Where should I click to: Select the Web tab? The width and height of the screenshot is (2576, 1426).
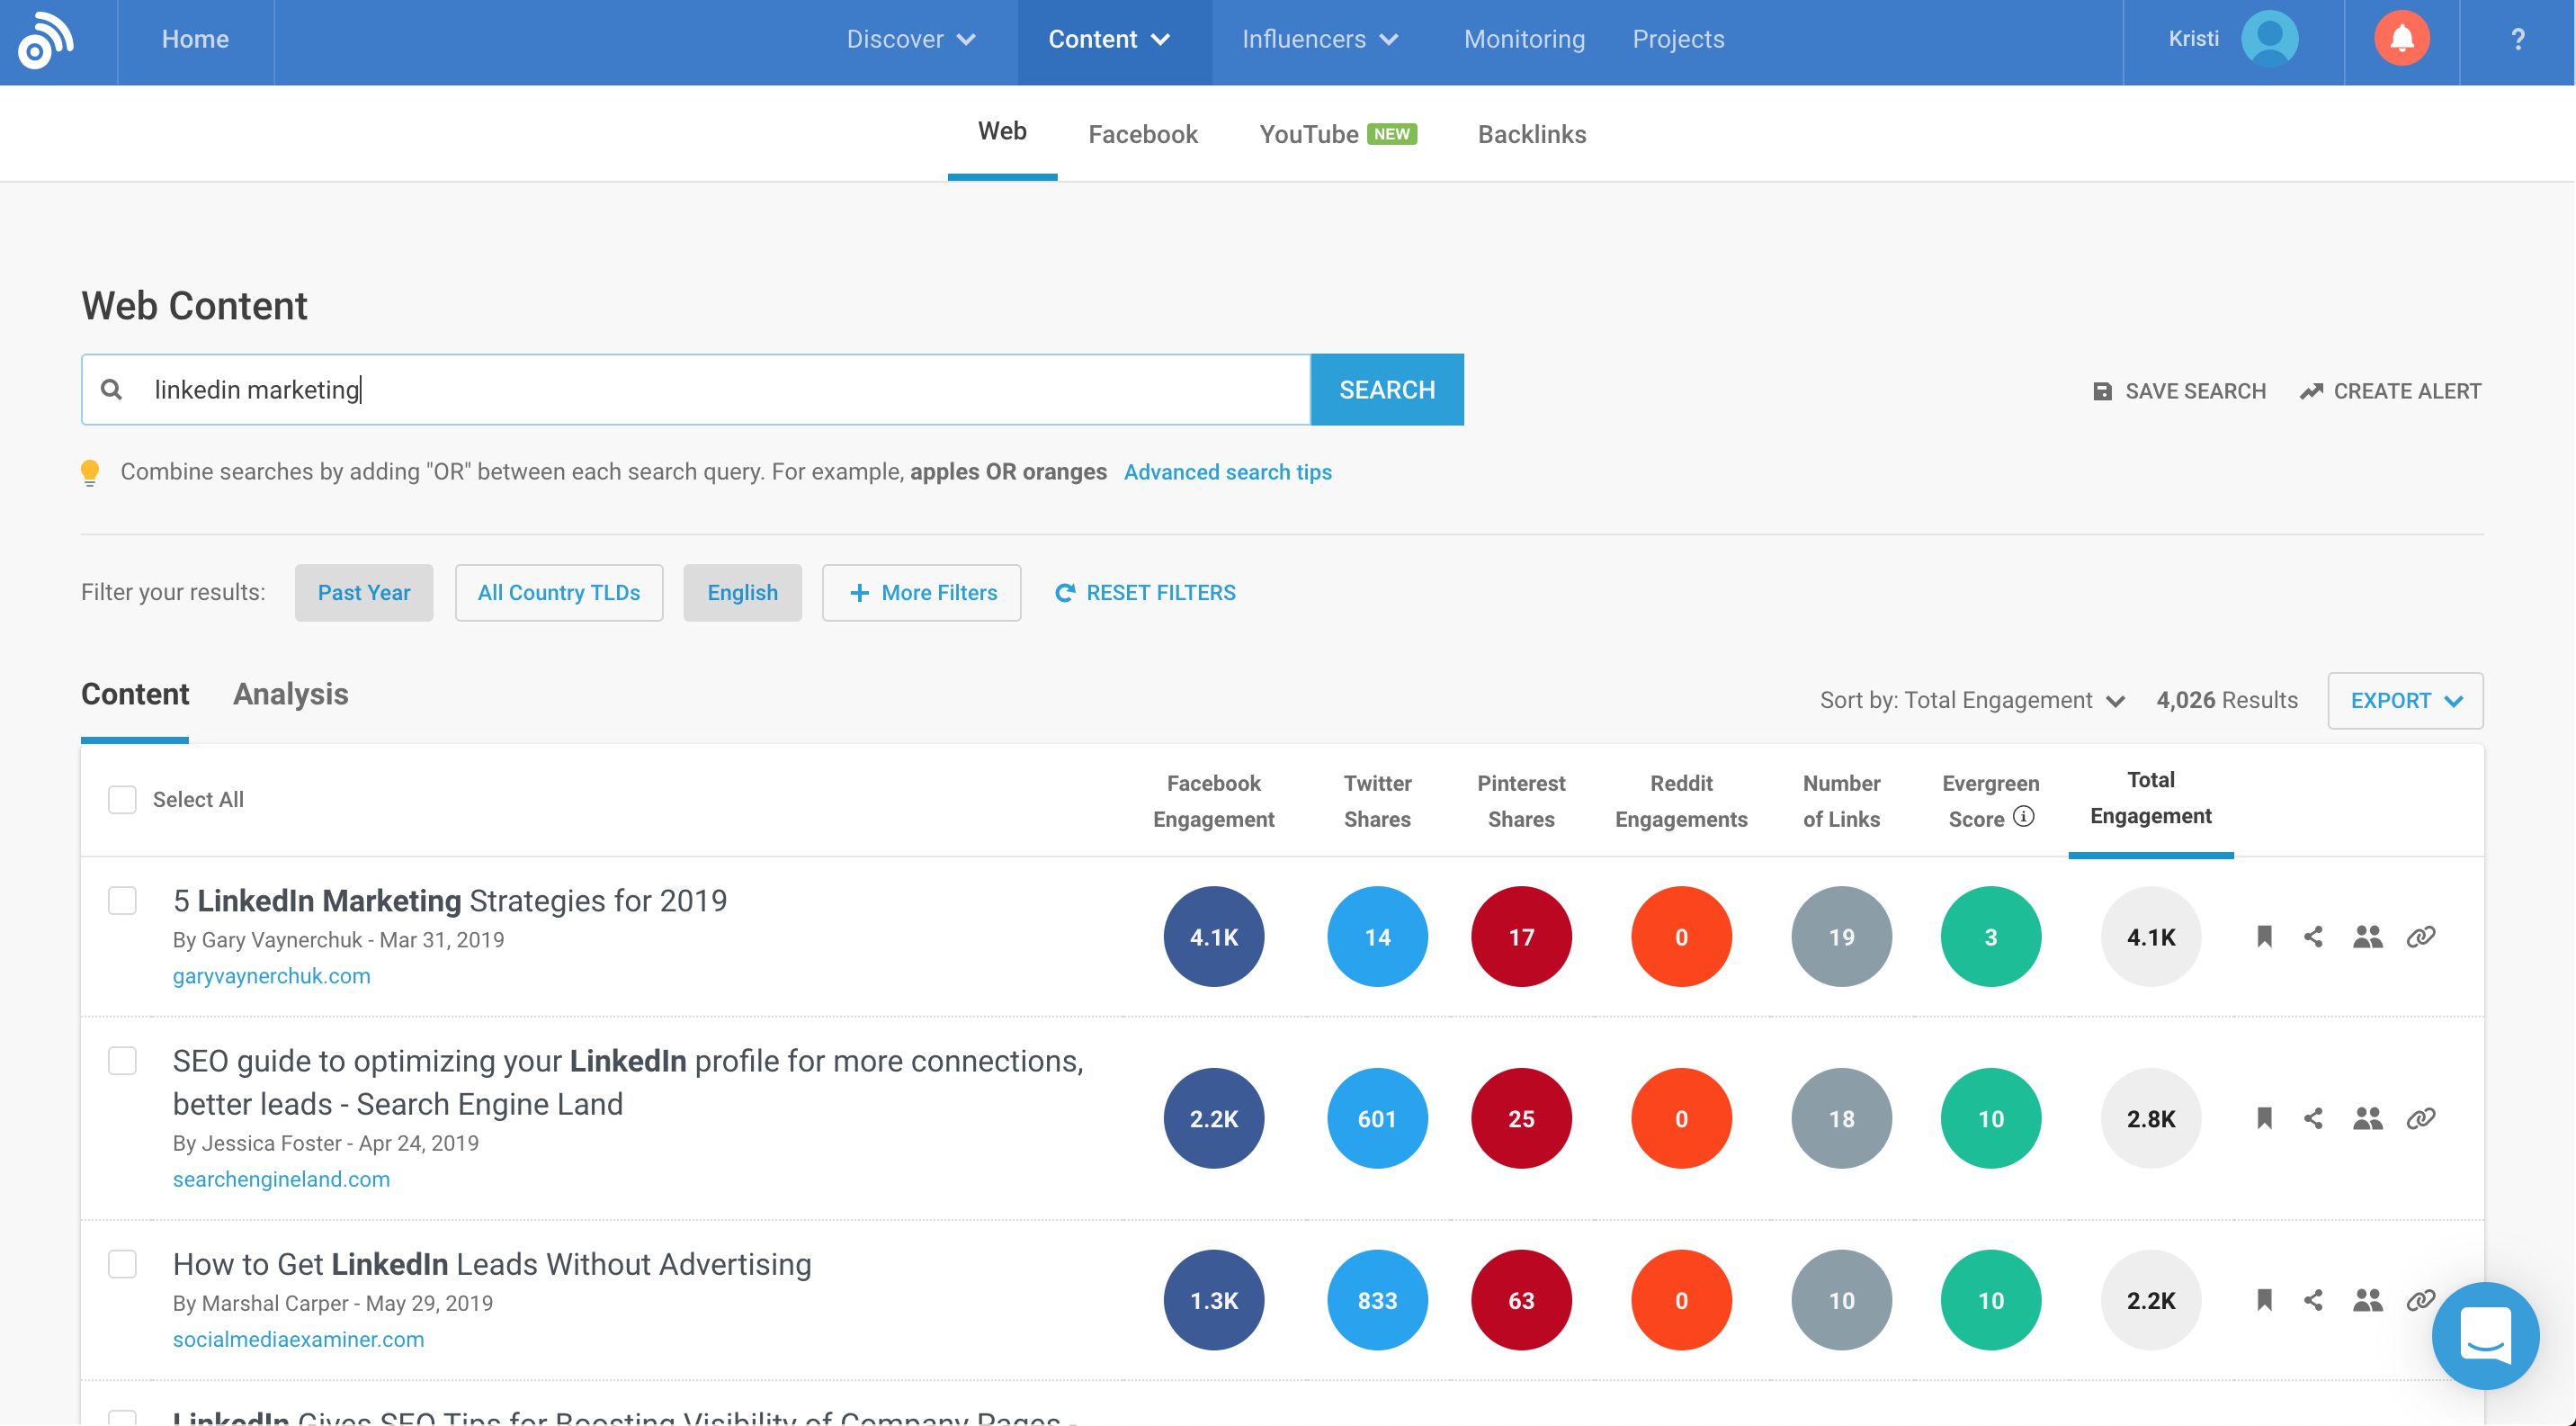pyautogui.click(x=1002, y=131)
